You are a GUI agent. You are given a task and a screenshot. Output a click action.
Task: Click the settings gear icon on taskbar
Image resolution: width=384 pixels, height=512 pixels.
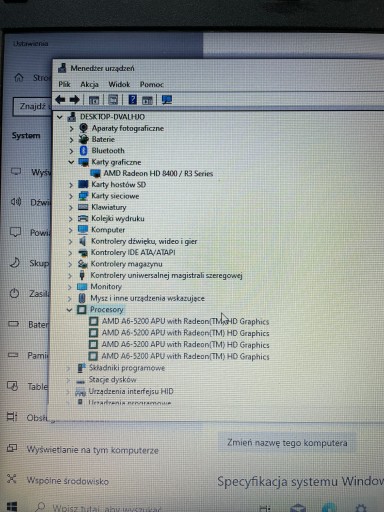pyautogui.click(x=360, y=508)
